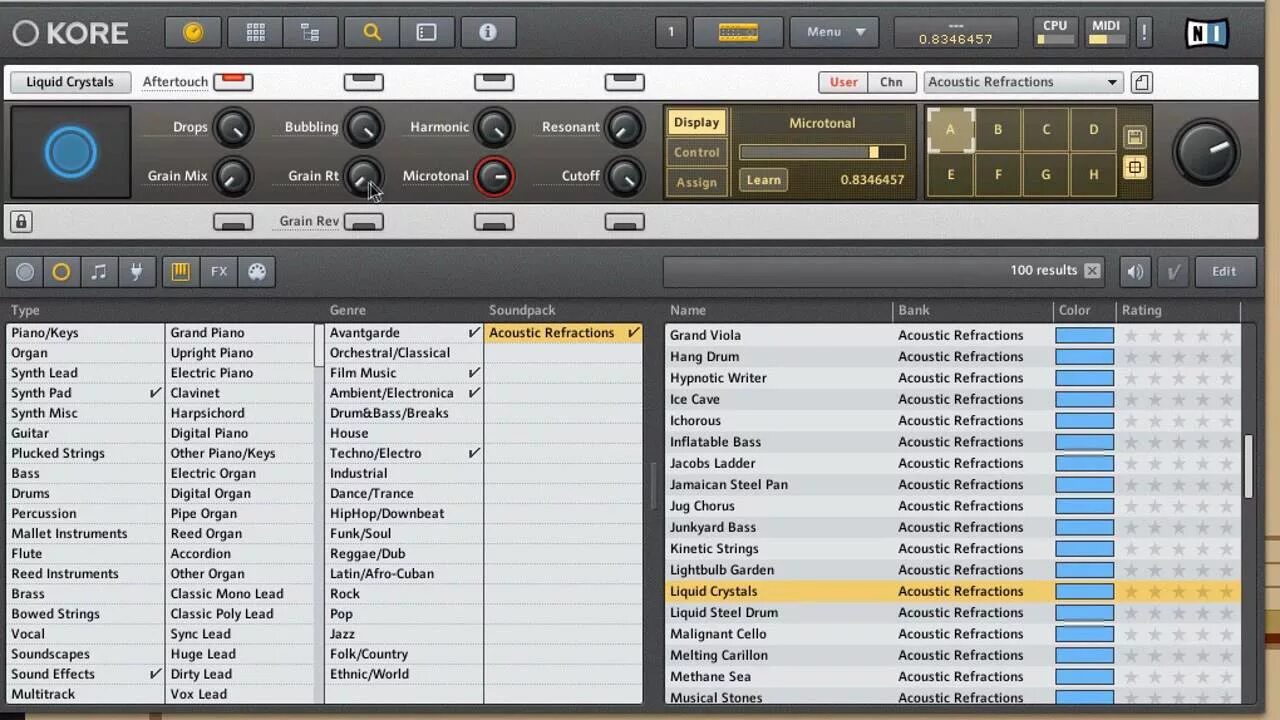Uncheck the Avantgarde genre
The height and width of the screenshot is (720, 1280).
pos(404,333)
